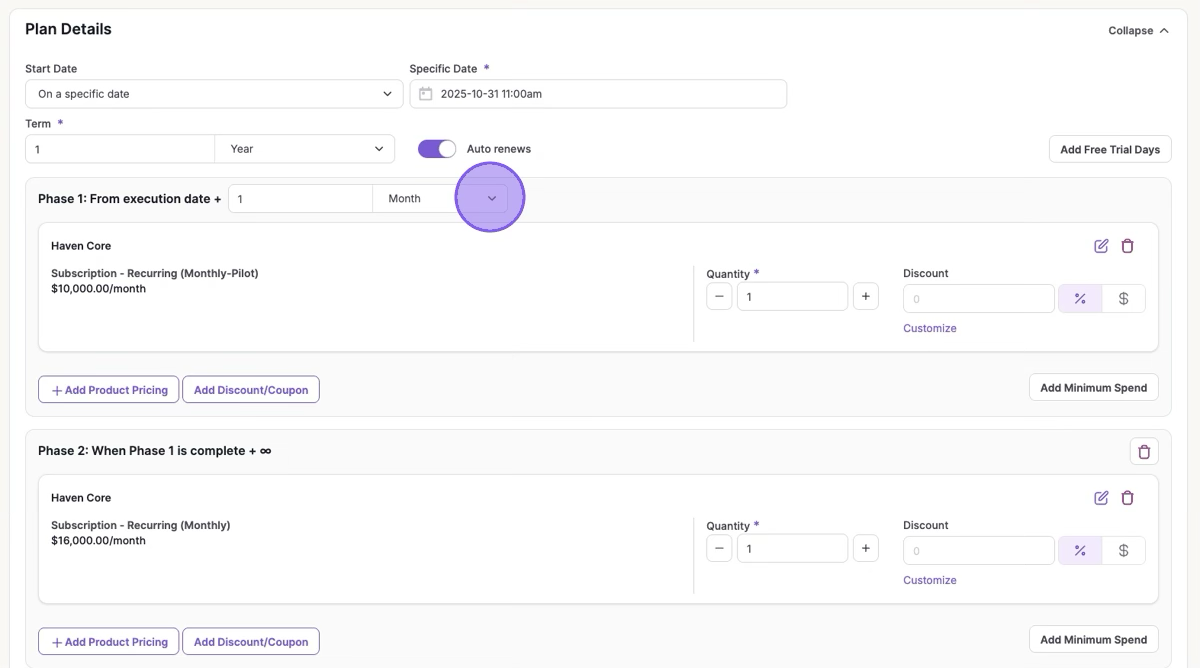This screenshot has height=668, width=1200.
Task: Toggle Auto renews switch off
Action: coord(437,149)
